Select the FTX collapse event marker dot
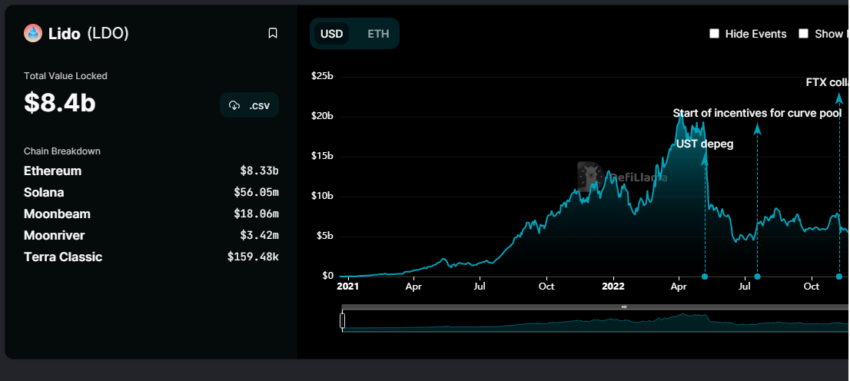This screenshot has width=850, height=381. point(839,276)
